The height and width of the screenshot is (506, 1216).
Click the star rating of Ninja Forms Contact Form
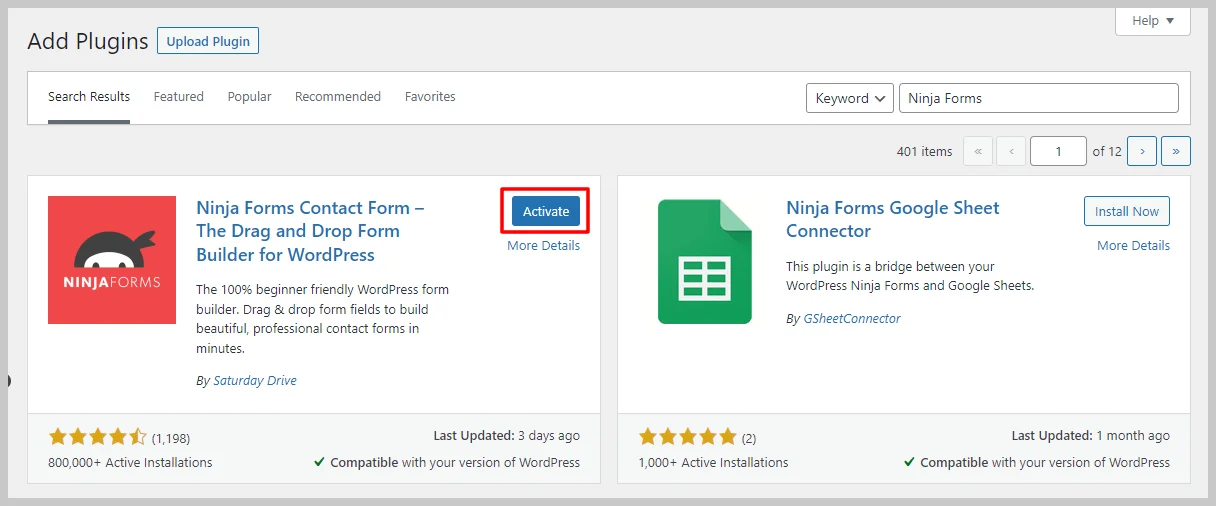97,437
